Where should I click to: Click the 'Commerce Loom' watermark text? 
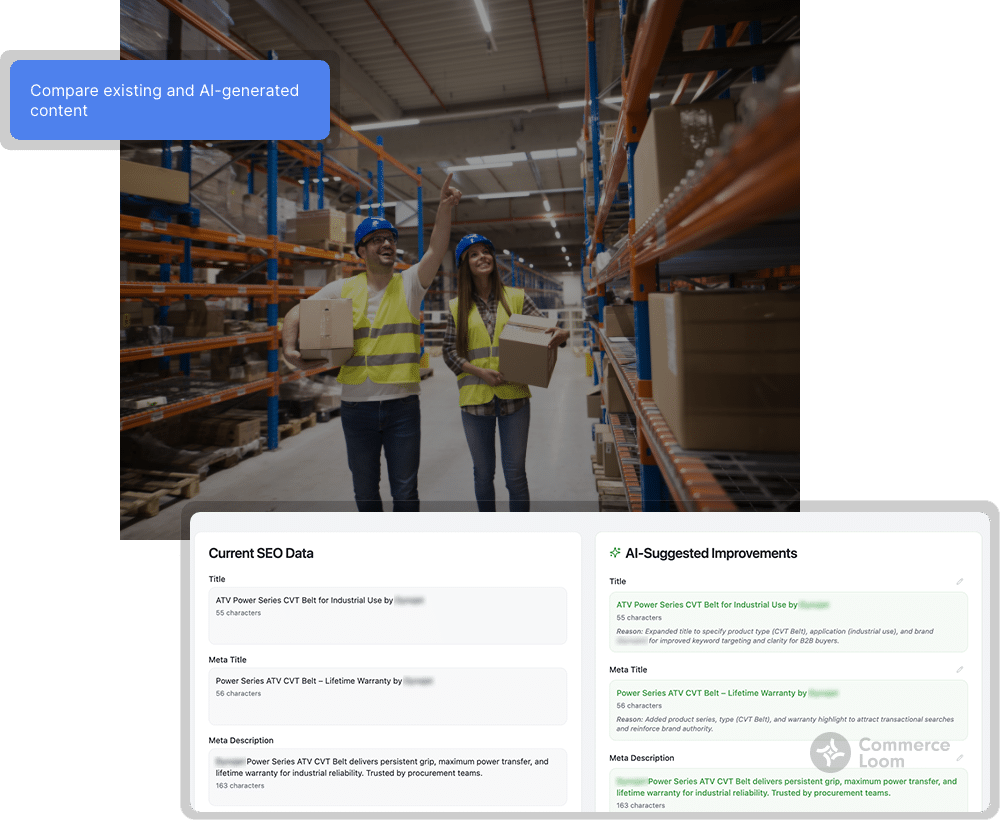[x=903, y=753]
